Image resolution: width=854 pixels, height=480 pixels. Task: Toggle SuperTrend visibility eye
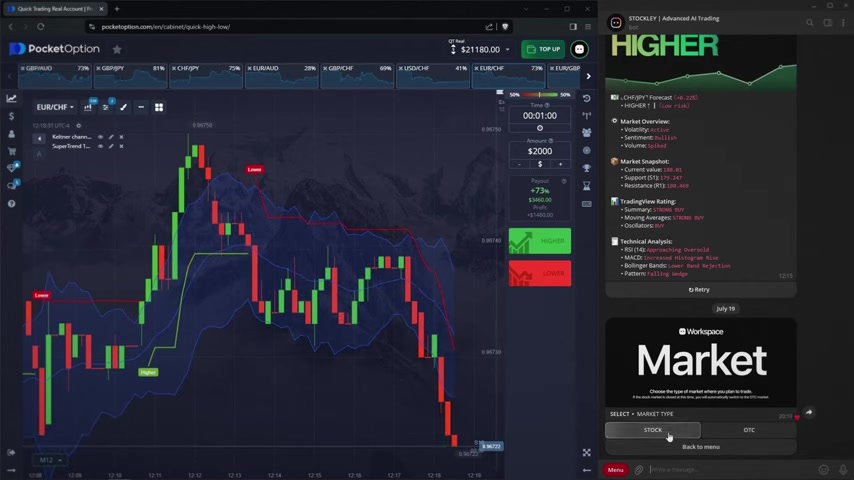coord(100,147)
